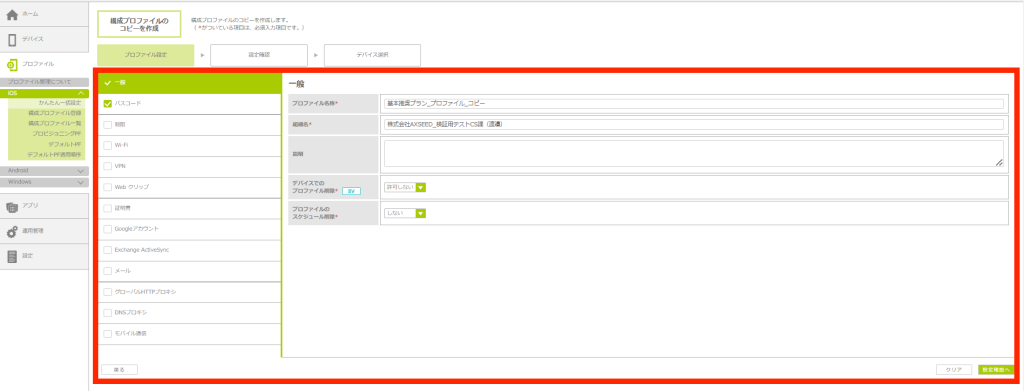The image size is (1024, 391).
Task: Click the Home house icon in sidebar
Action: tap(12, 14)
